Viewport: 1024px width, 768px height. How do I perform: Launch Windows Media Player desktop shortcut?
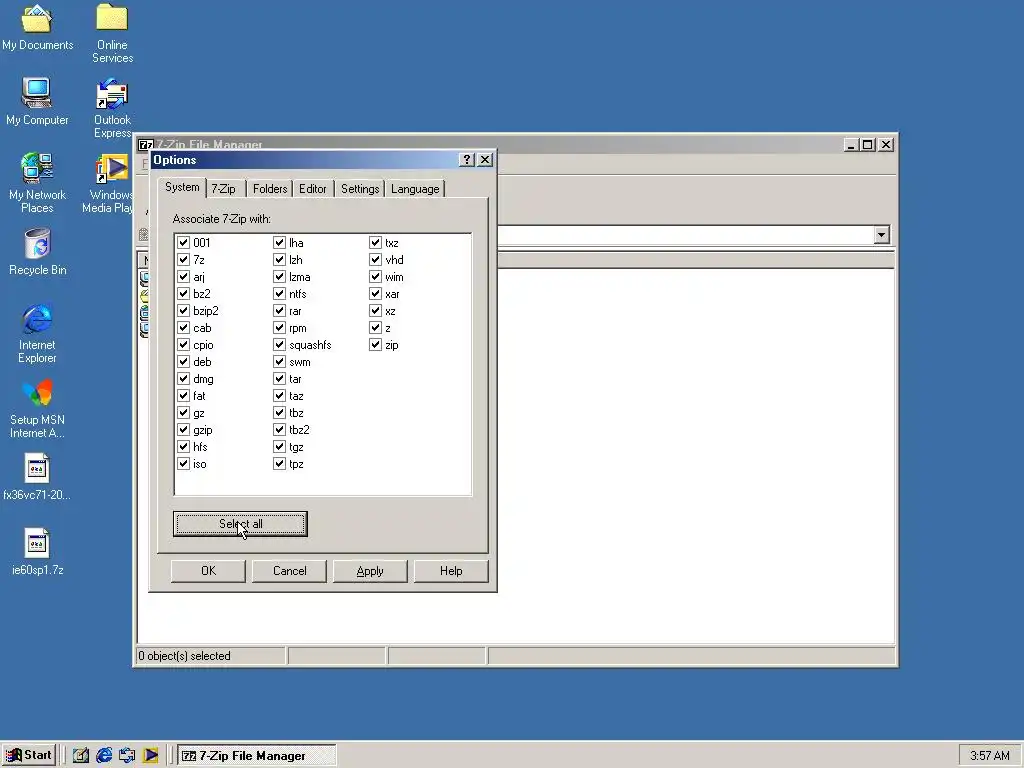(x=108, y=183)
